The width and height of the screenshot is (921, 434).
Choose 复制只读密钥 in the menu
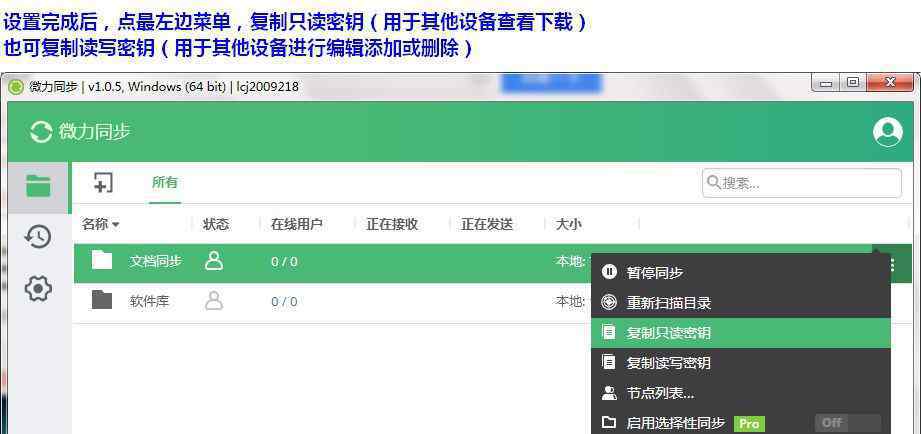(x=741, y=333)
